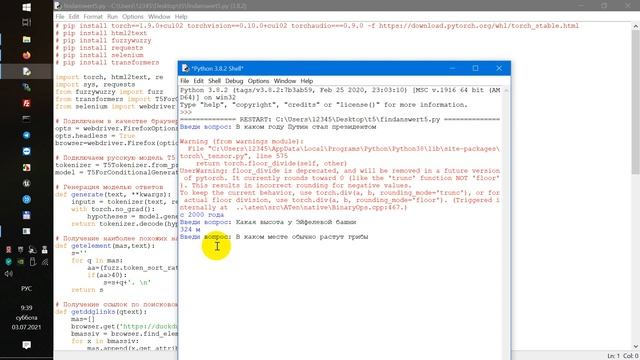640x360 pixels.
Task: Click Python Shell window icon in title bar
Action: [186, 68]
